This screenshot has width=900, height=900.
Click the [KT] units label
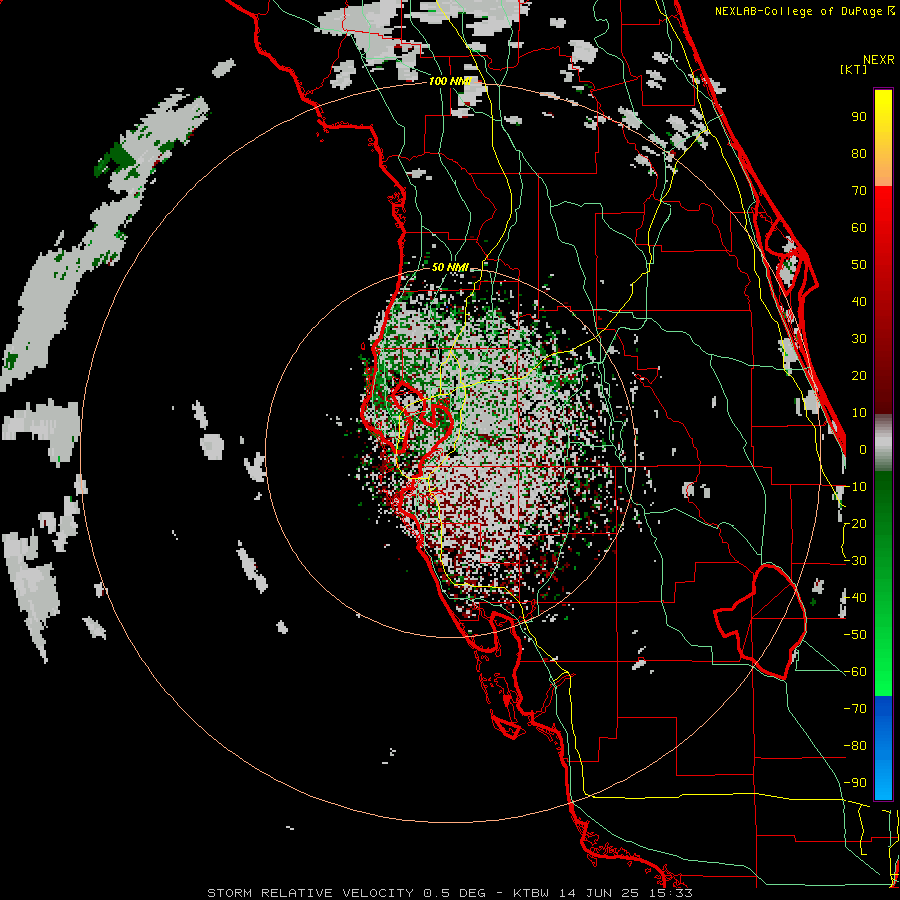[x=853, y=69]
